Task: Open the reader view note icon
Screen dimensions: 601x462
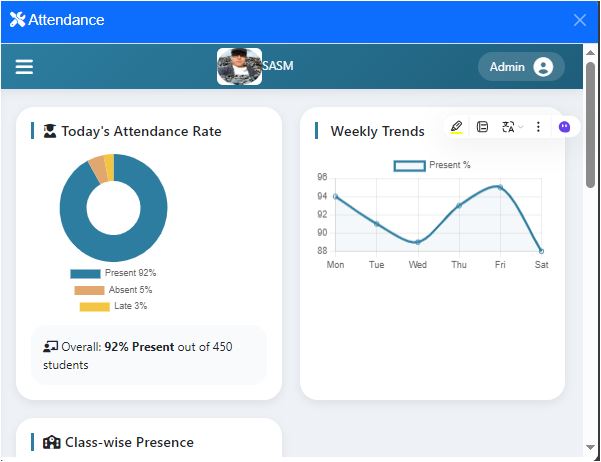Action: (x=482, y=127)
